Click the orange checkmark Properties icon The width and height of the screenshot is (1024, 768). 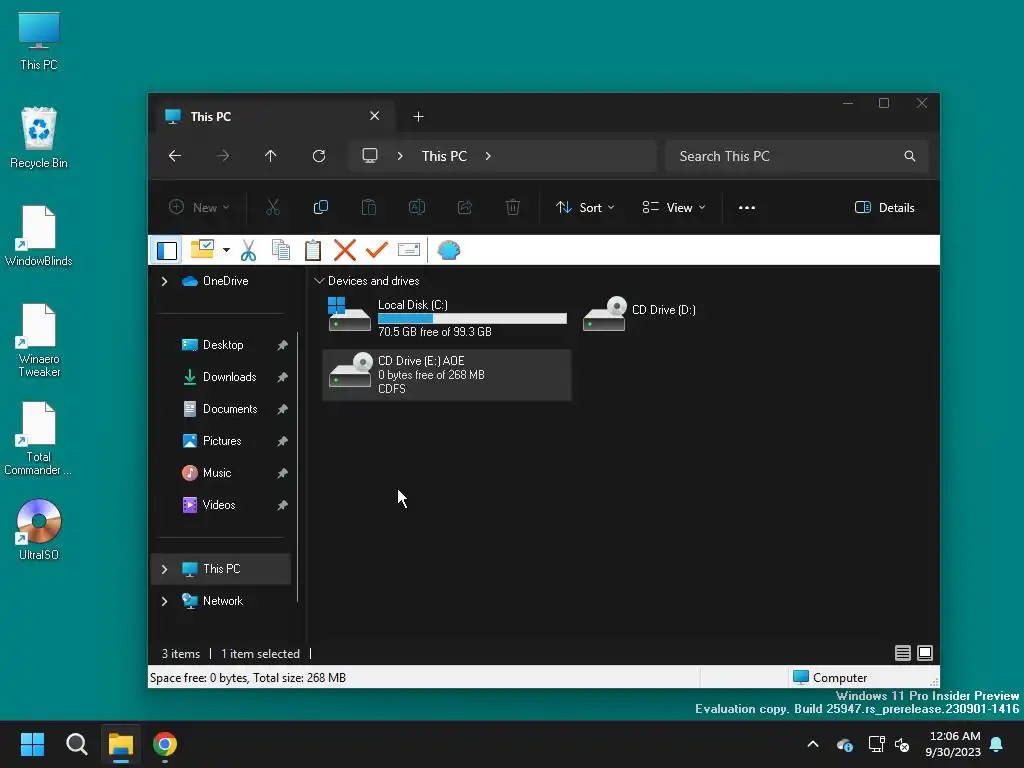[x=377, y=250]
